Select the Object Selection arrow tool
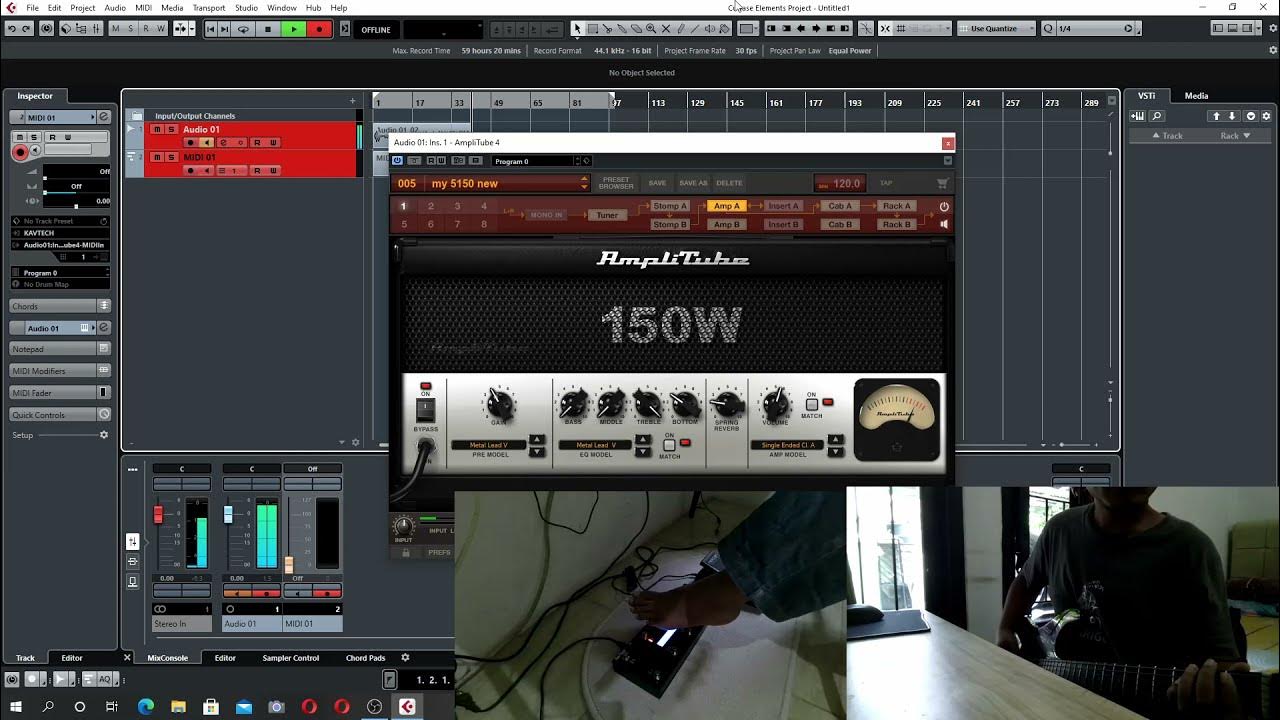The width and height of the screenshot is (1280, 720). pyautogui.click(x=577, y=29)
